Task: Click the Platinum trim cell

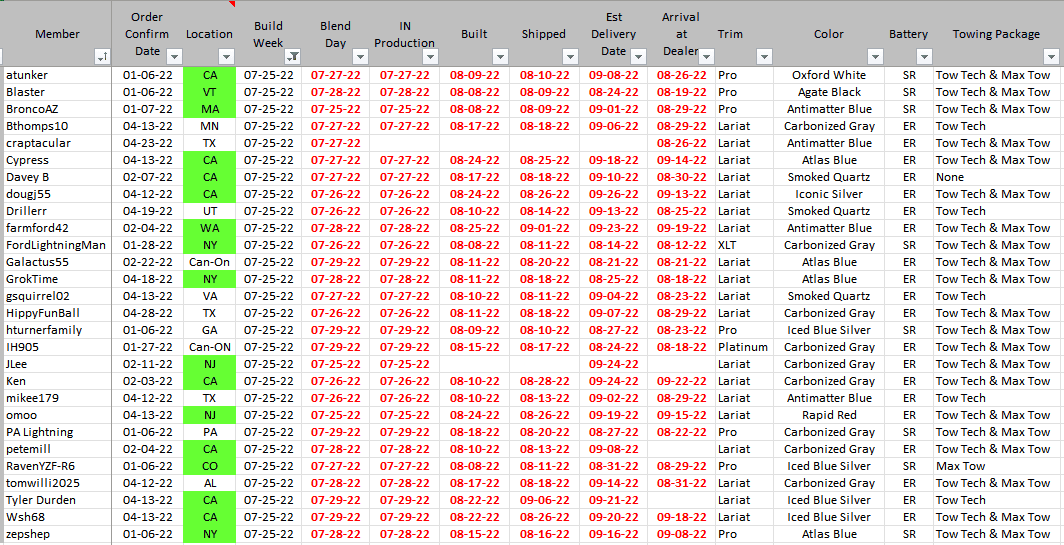Action: click(x=742, y=348)
